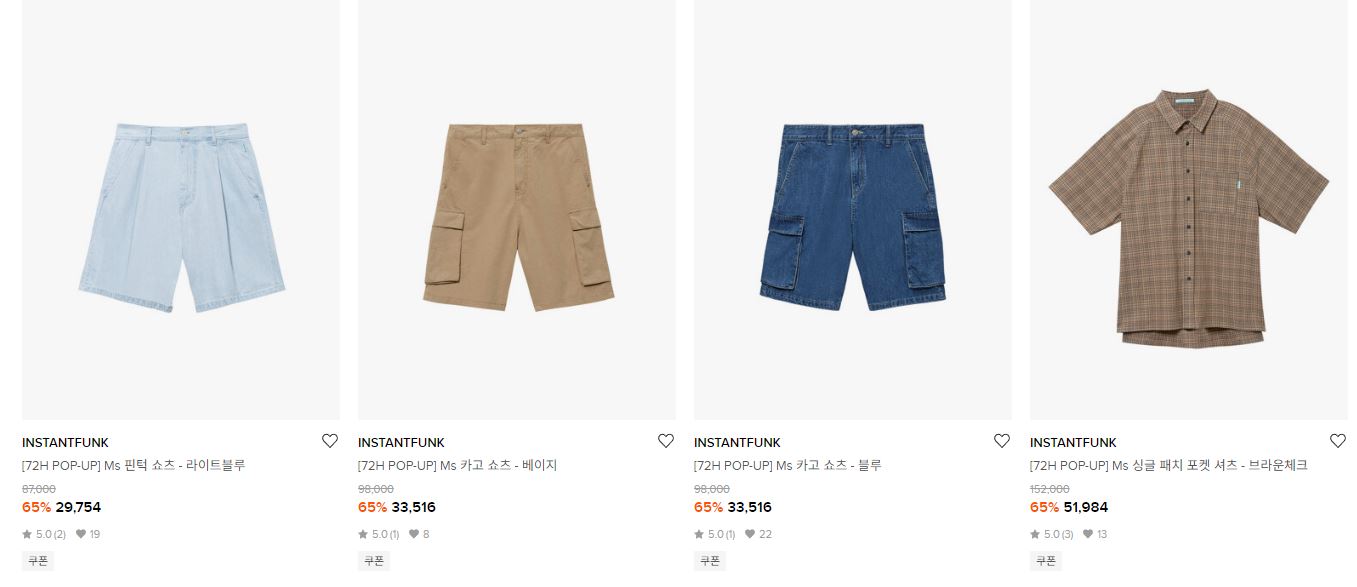The image size is (1357, 587).
Task: Click the 22 likes heart count on blue shorts
Action: click(x=759, y=534)
